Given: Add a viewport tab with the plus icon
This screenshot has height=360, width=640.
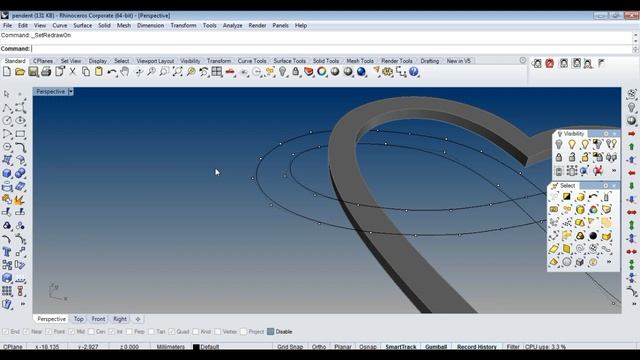Looking at the screenshot, I should pos(138,319).
